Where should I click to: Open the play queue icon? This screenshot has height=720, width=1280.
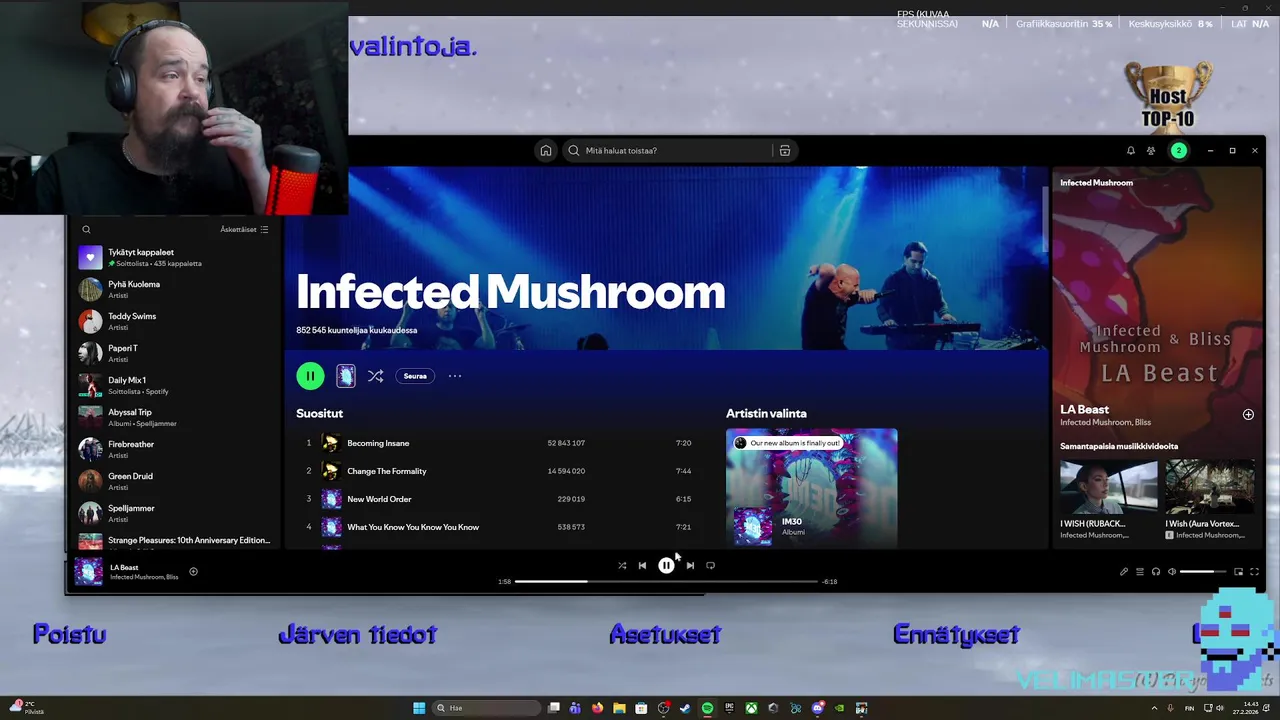(1140, 572)
